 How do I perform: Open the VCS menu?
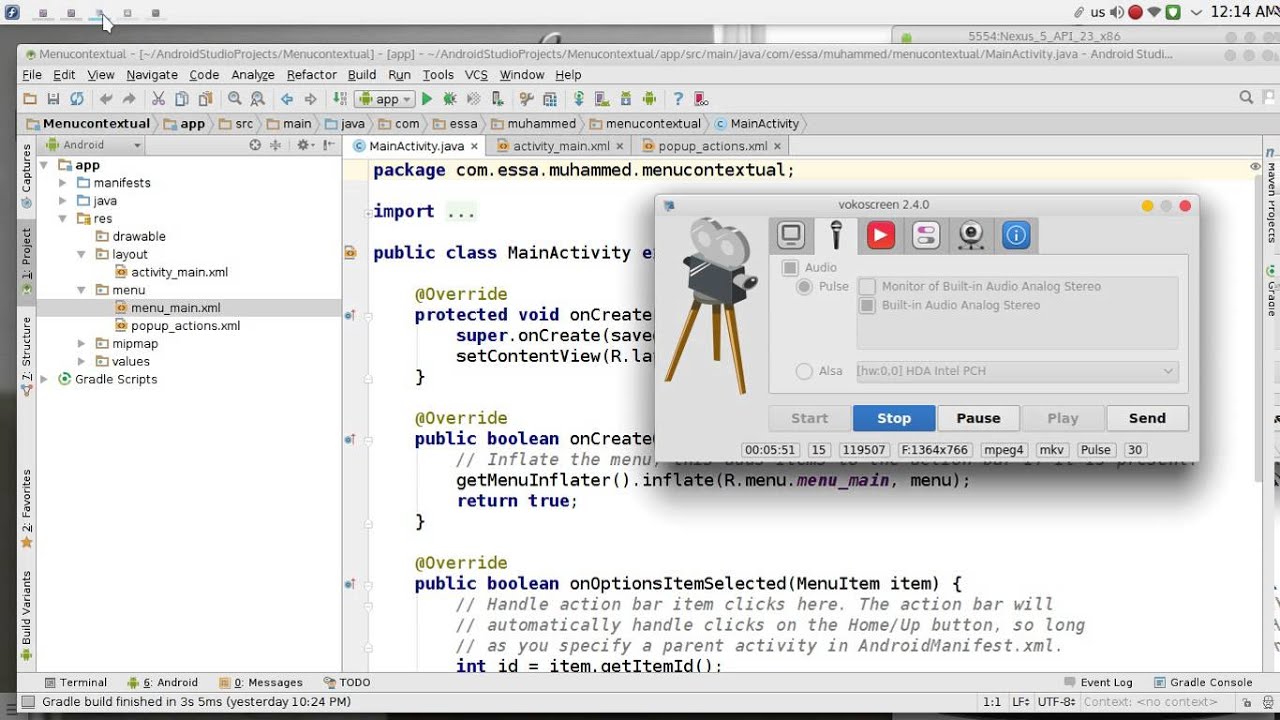476,75
